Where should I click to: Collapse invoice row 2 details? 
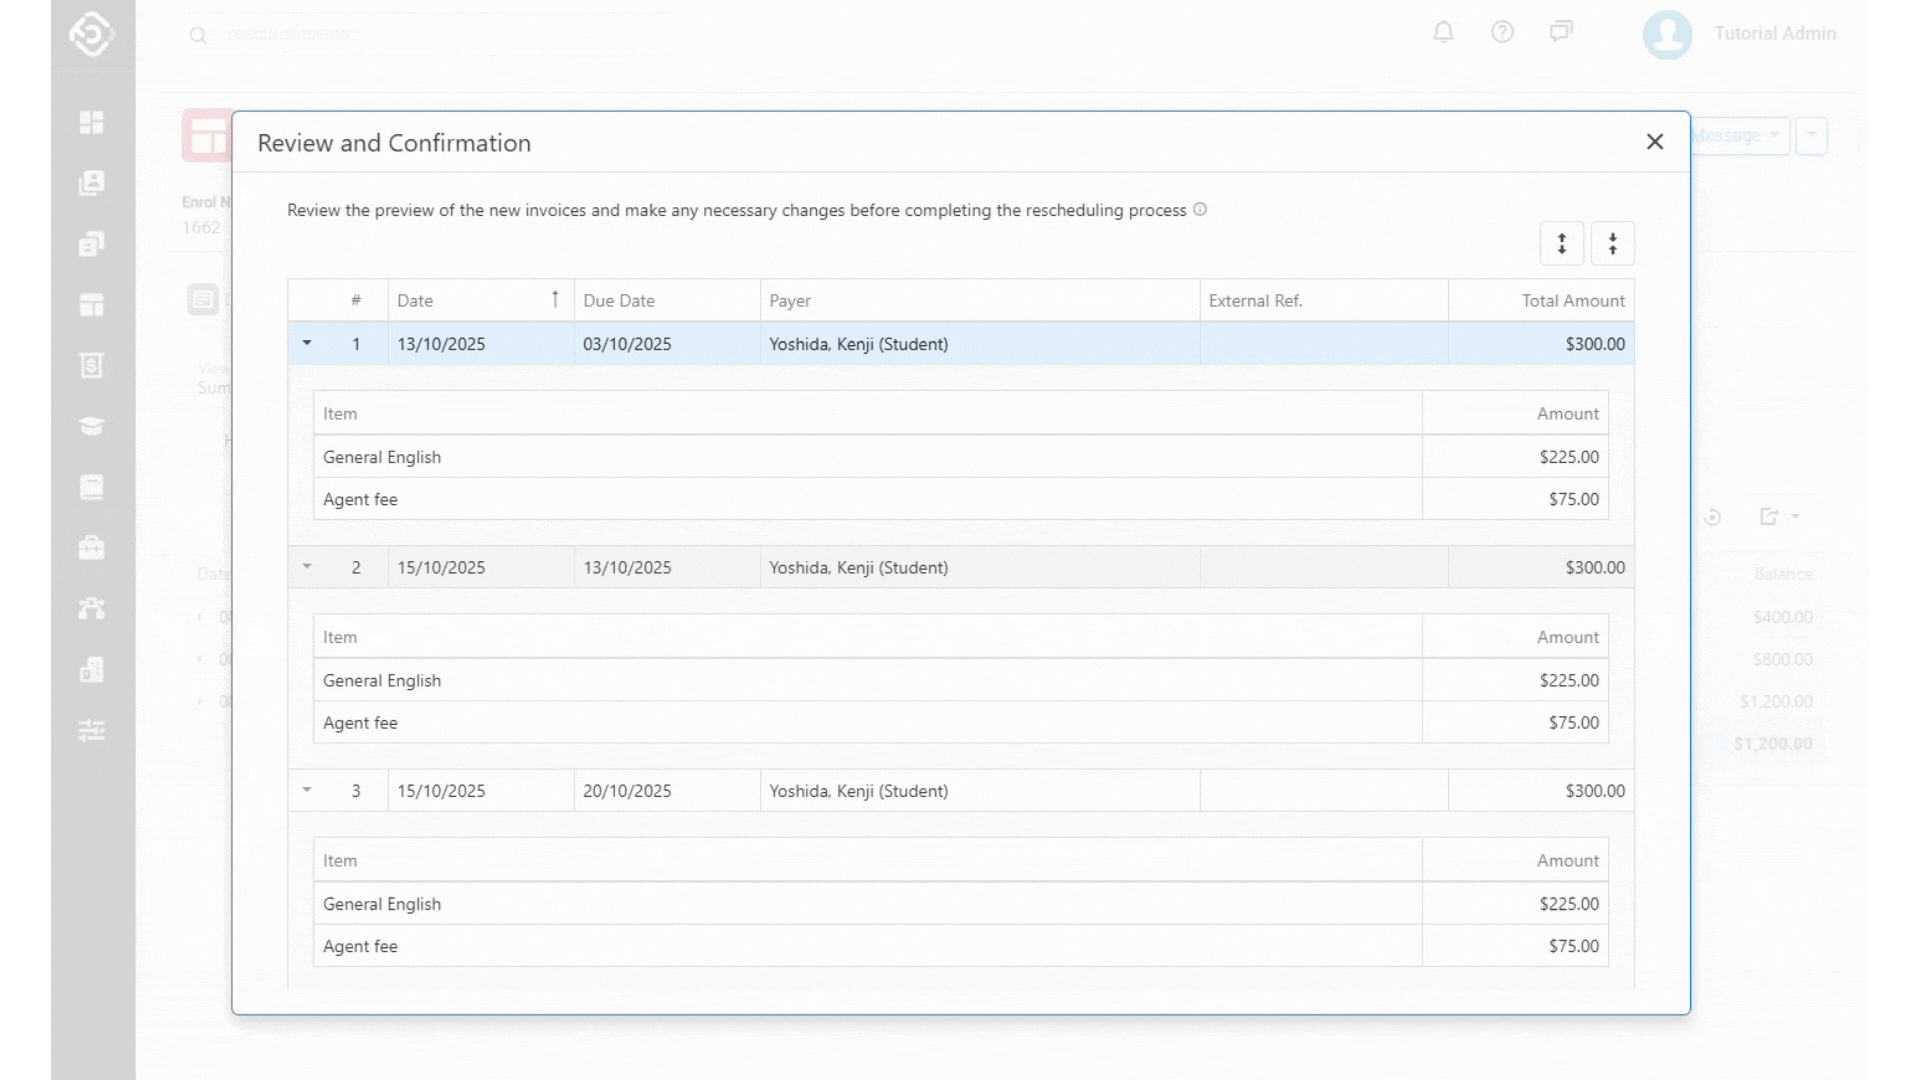(x=307, y=567)
